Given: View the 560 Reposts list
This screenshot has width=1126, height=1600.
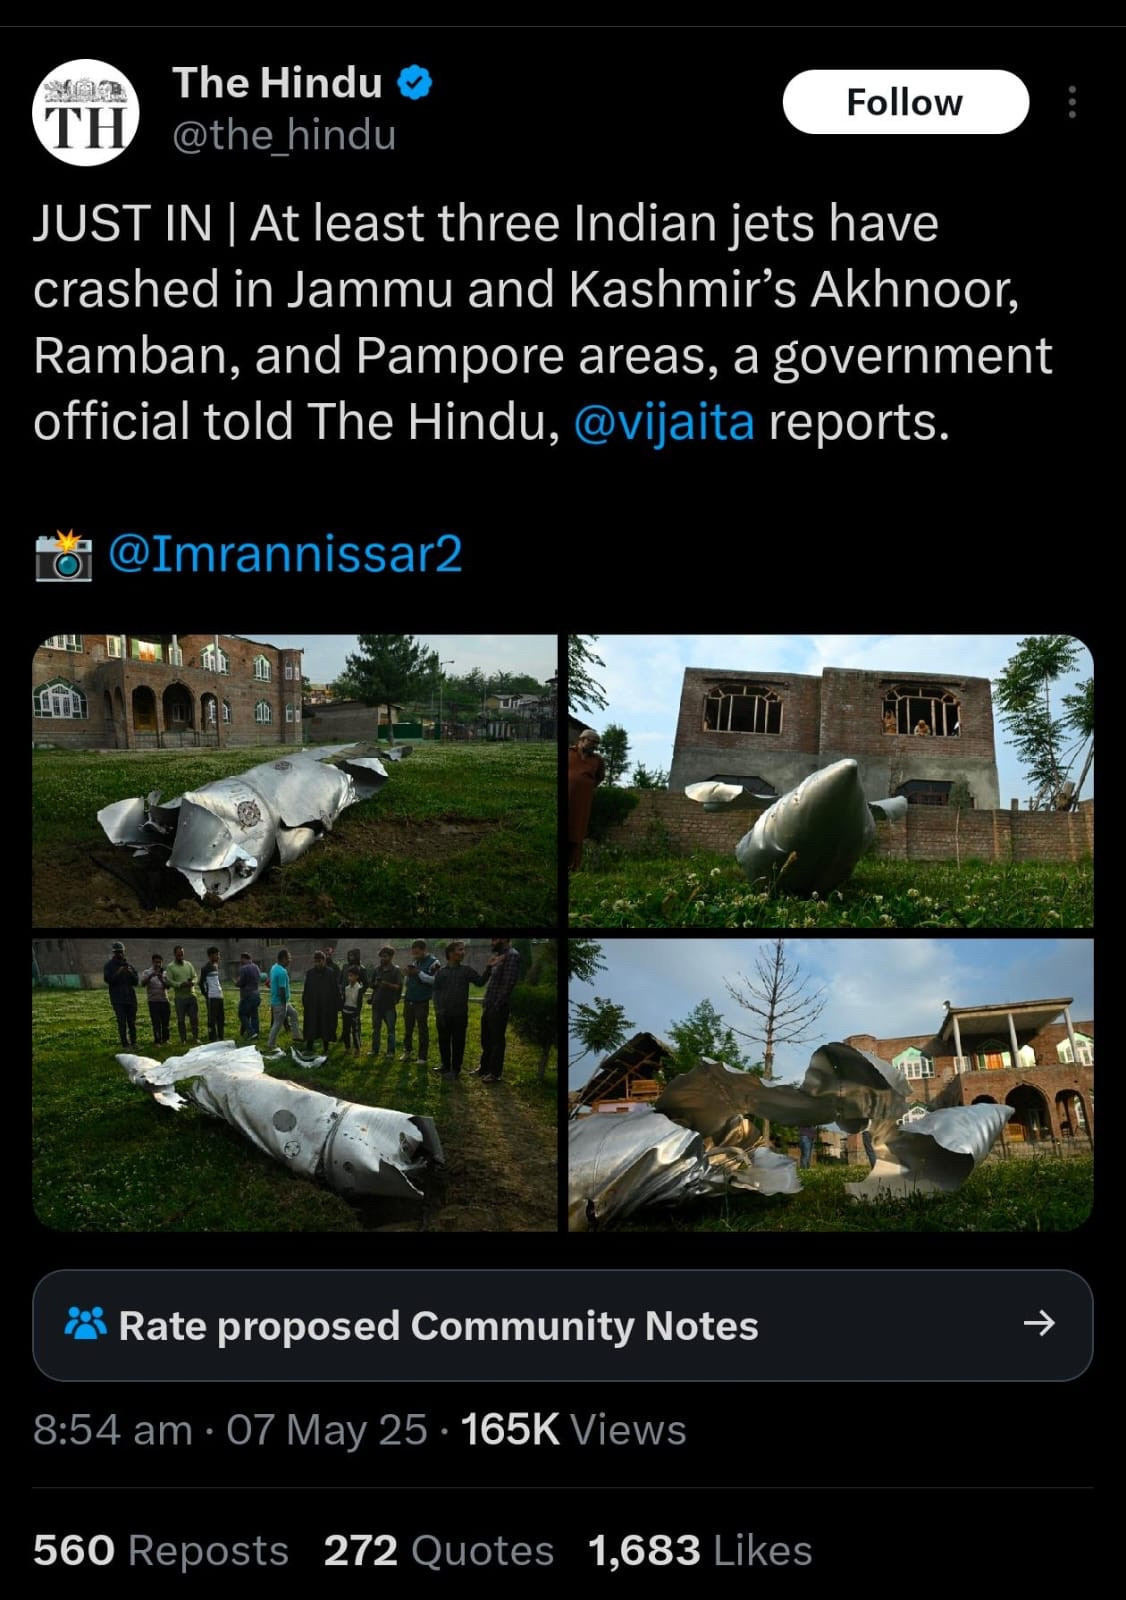Looking at the screenshot, I should coord(161,1551).
